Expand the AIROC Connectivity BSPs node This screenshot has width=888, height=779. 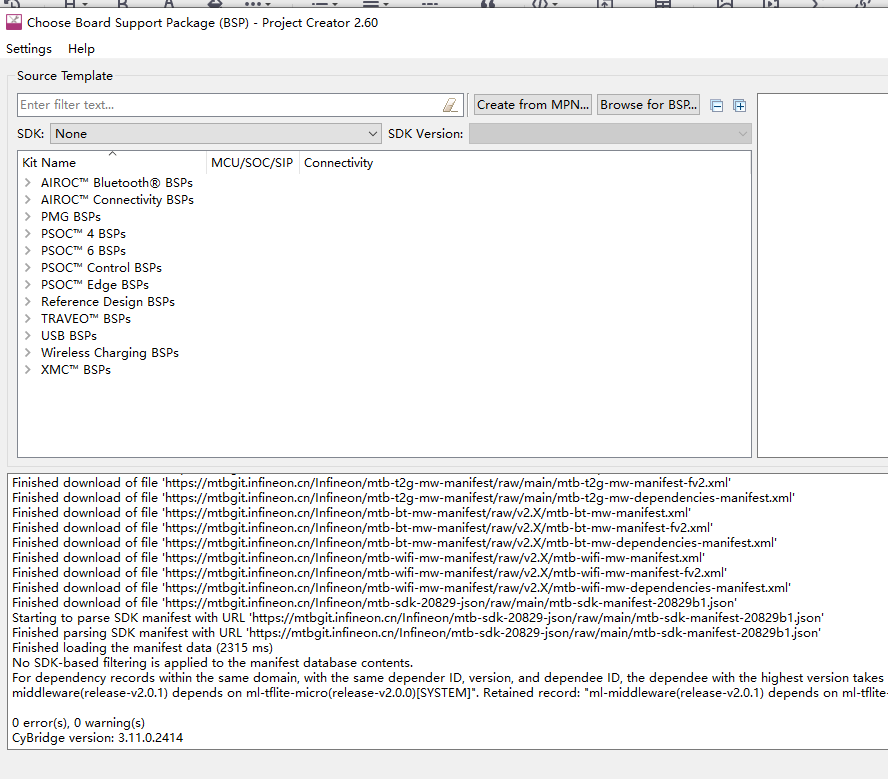point(28,200)
